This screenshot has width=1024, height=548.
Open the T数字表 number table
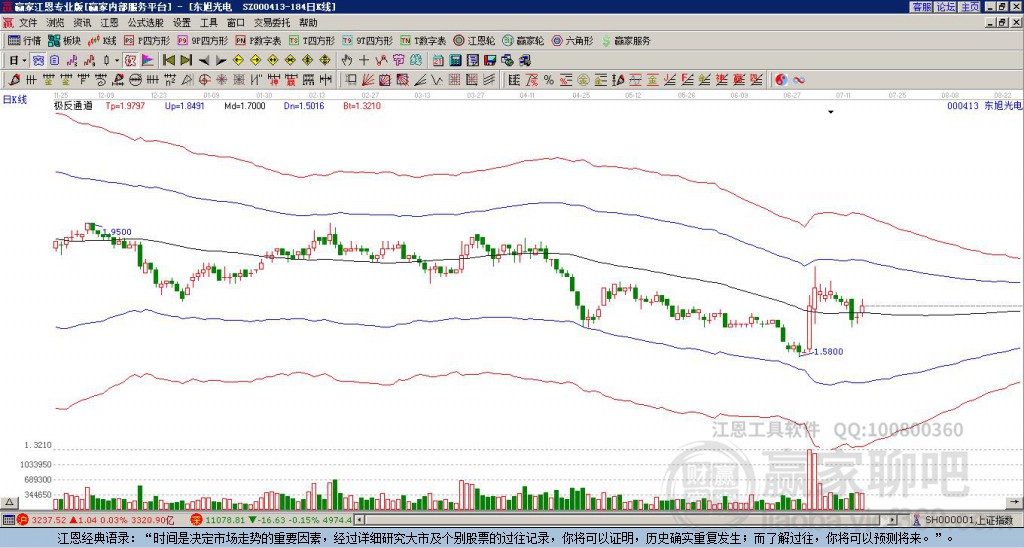423,40
